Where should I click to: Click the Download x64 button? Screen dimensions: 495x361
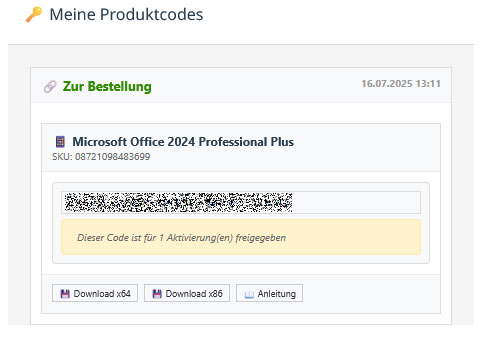[95, 293]
